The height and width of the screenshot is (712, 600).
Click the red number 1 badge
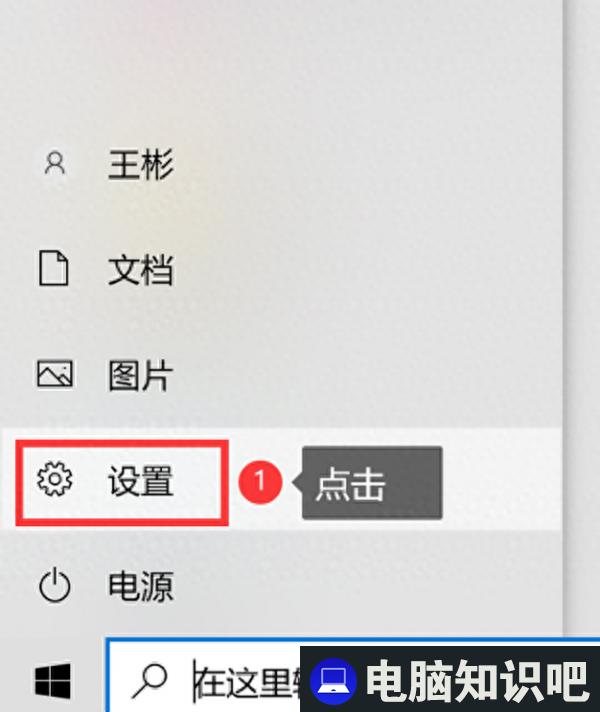[x=260, y=481]
